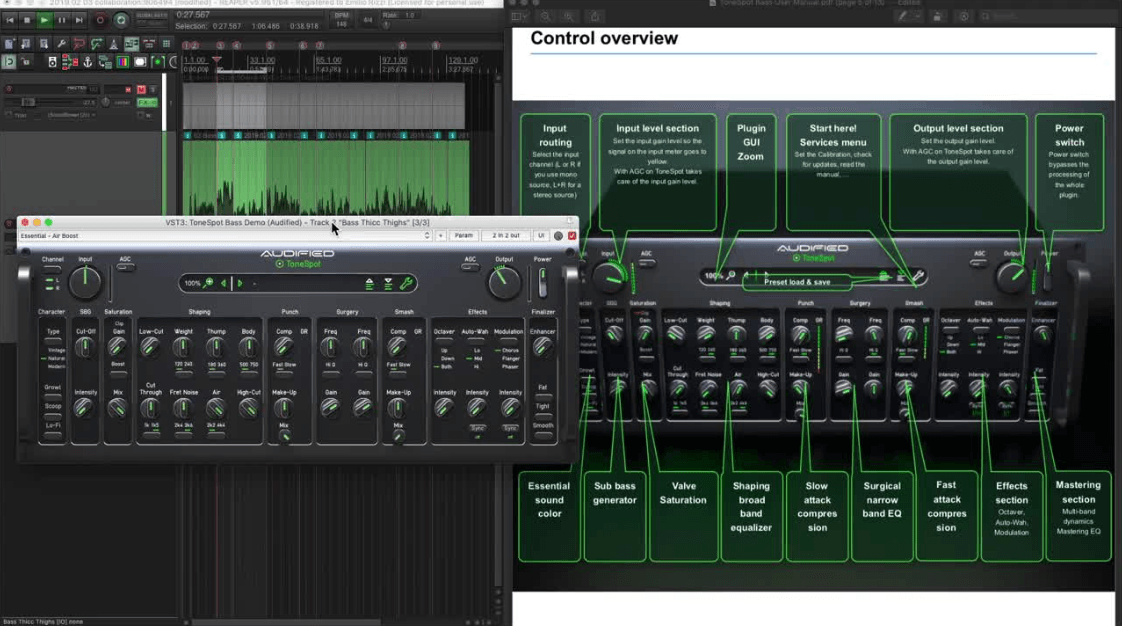Click the BPM tempo field in transport
This screenshot has height=626, width=1122.
(x=341, y=20)
